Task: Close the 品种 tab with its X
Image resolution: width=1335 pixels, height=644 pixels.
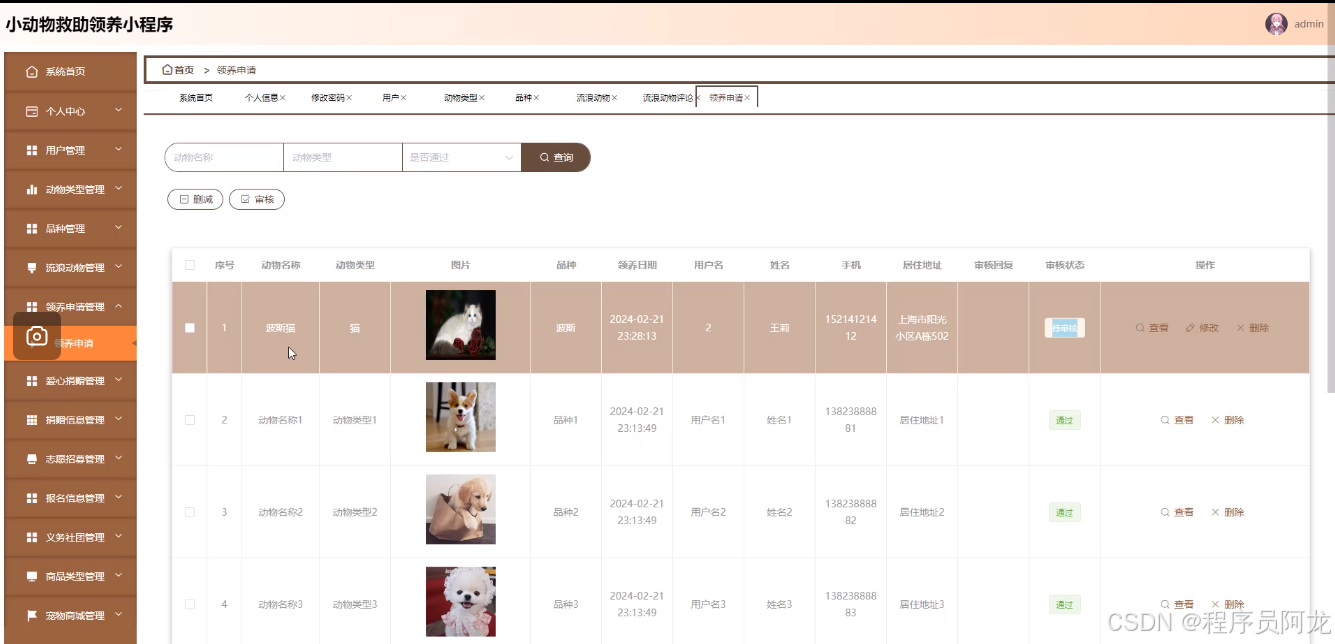Action: coord(537,98)
